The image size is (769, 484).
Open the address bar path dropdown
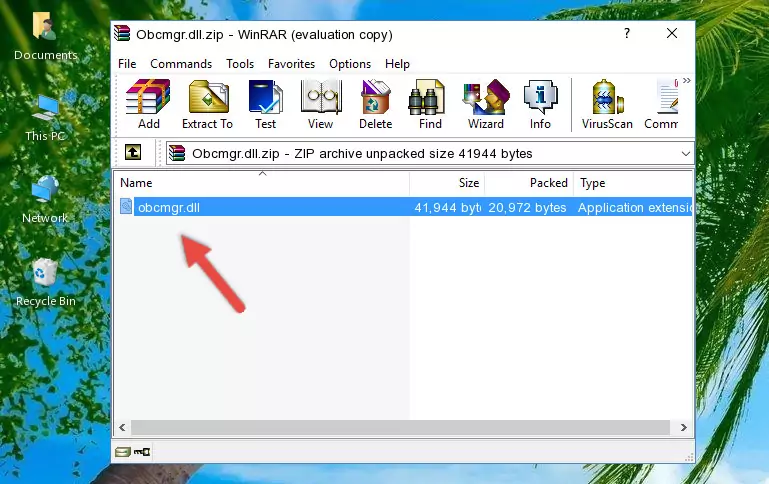click(686, 153)
